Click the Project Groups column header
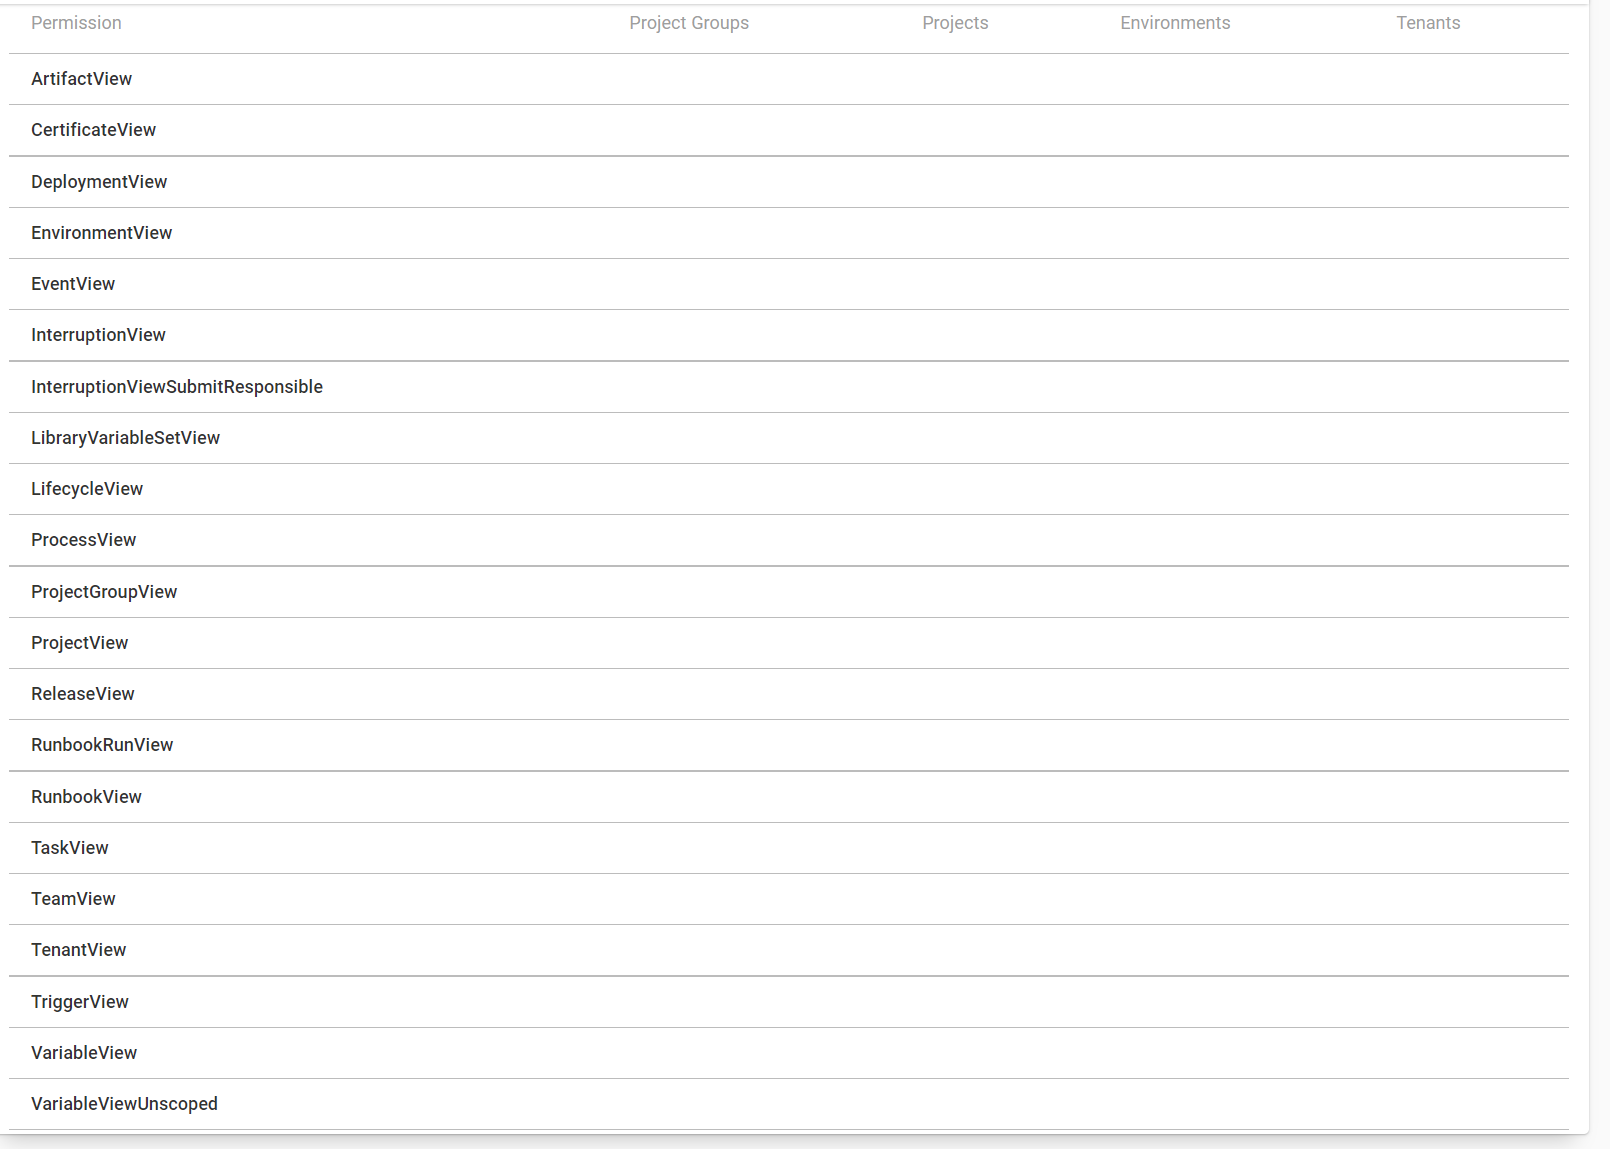This screenshot has width=1610, height=1149. (x=689, y=22)
